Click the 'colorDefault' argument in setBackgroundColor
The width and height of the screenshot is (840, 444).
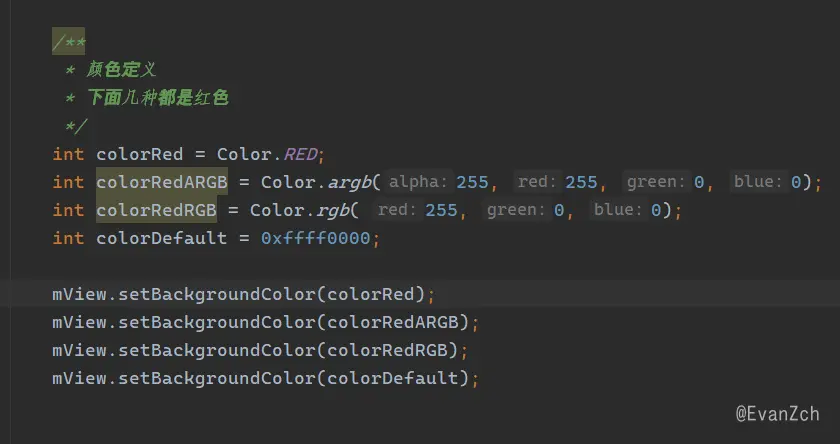tap(393, 378)
